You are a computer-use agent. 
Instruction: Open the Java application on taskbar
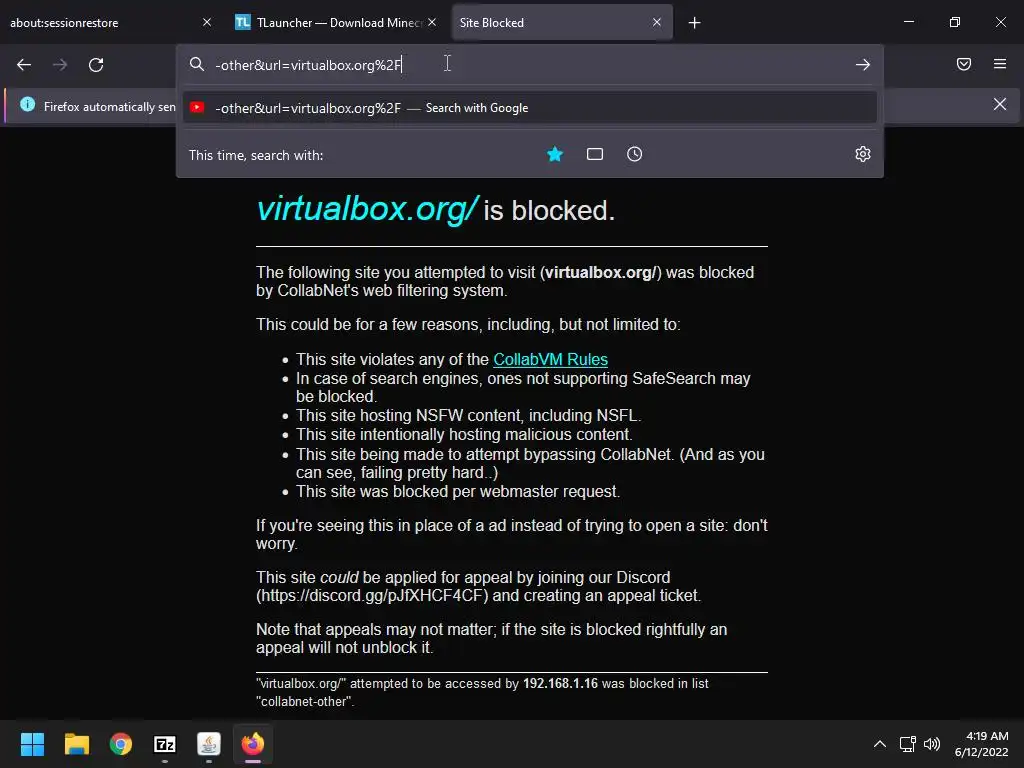coord(209,744)
